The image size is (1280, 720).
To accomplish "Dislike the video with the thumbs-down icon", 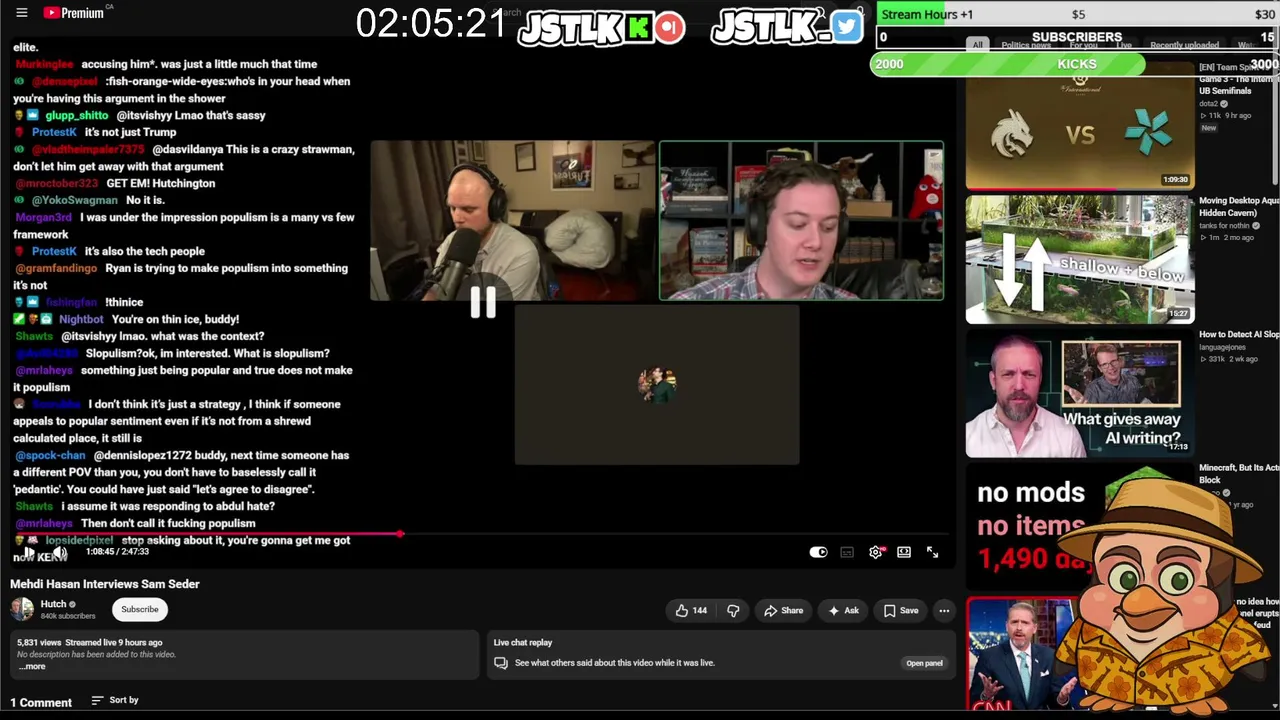I will point(733,610).
